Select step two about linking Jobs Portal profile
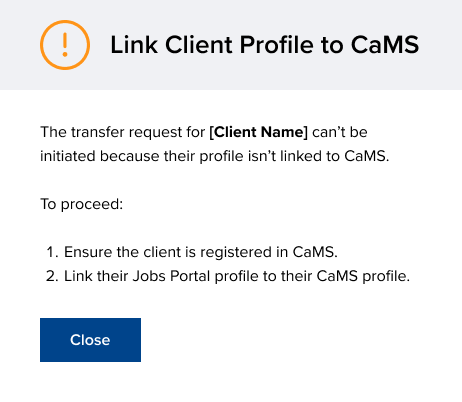This screenshot has width=462, height=402. pyautogui.click(x=228, y=276)
